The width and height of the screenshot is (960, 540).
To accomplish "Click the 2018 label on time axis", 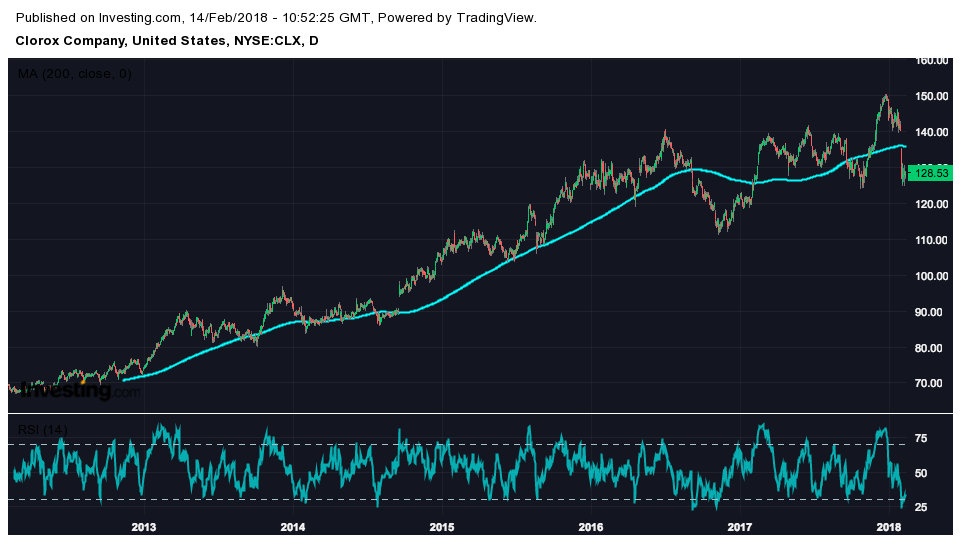I will point(889,527).
